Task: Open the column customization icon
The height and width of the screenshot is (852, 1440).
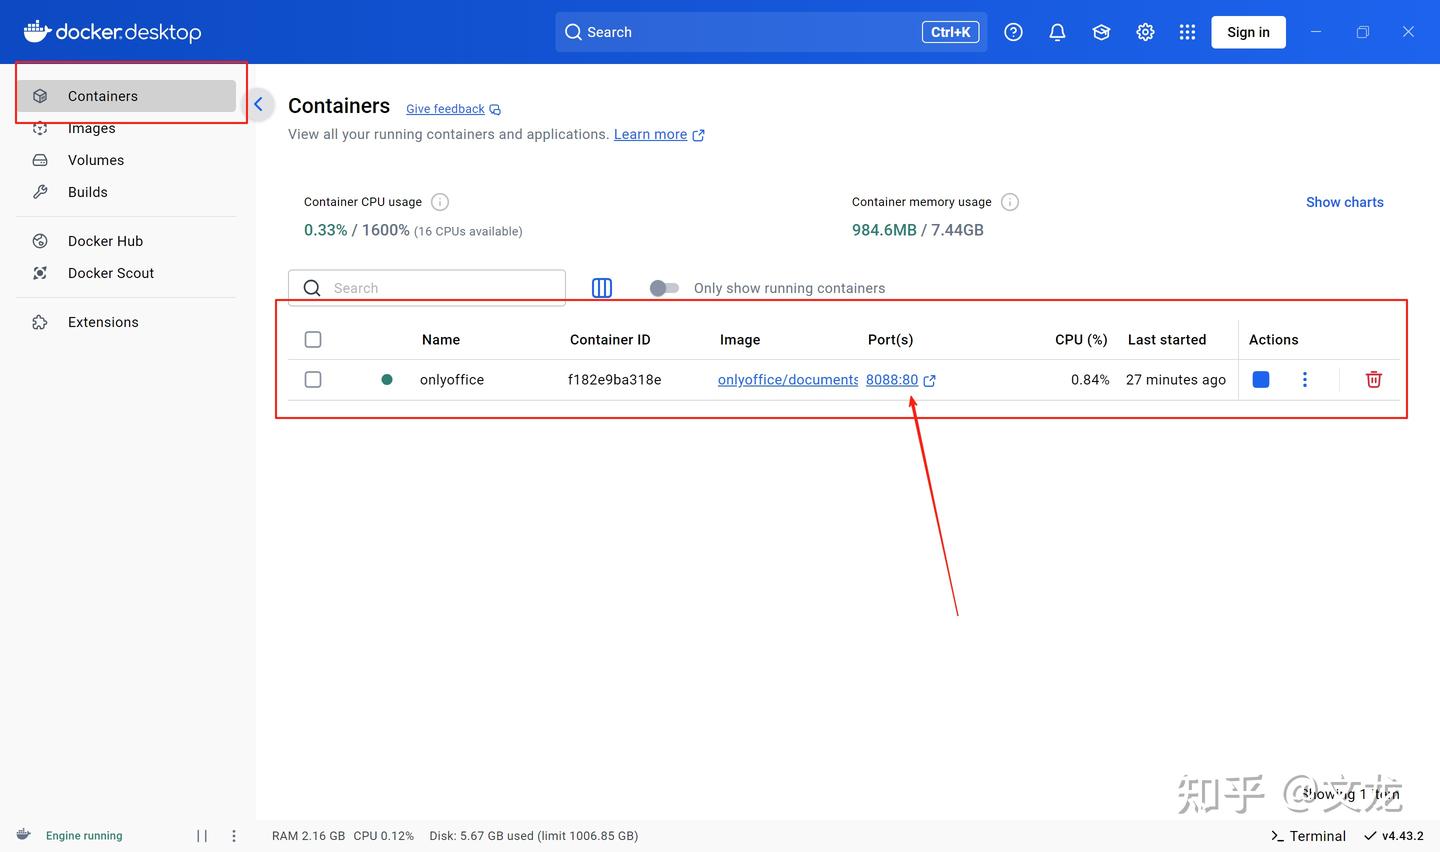Action: pos(602,288)
